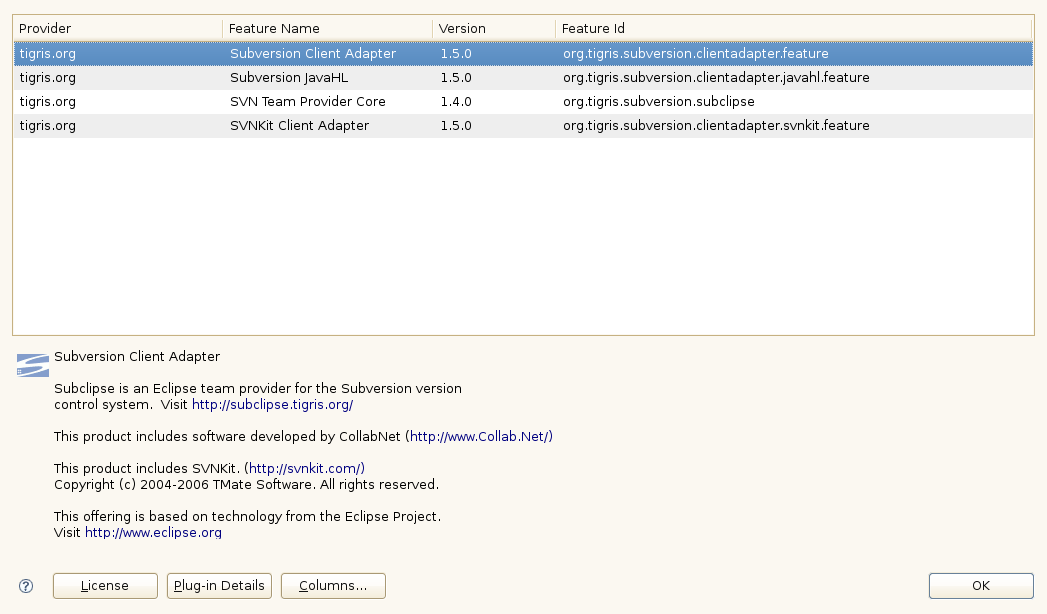The height and width of the screenshot is (614, 1047).
Task: Click tigris.org provider of SVNKit Client Adapter
Action: pos(47,125)
